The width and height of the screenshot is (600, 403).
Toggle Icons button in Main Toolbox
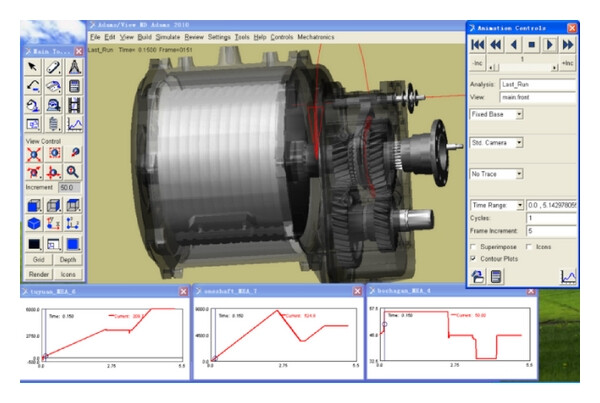(x=68, y=274)
